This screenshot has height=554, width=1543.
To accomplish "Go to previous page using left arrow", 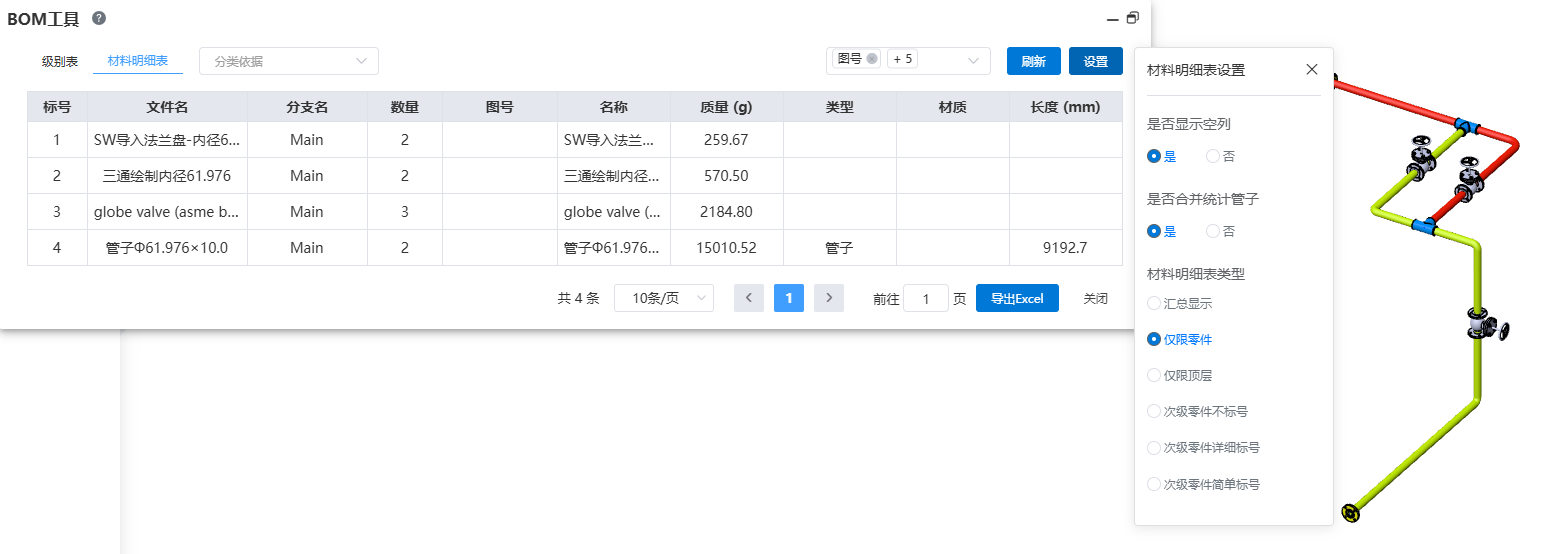I will 749,298.
